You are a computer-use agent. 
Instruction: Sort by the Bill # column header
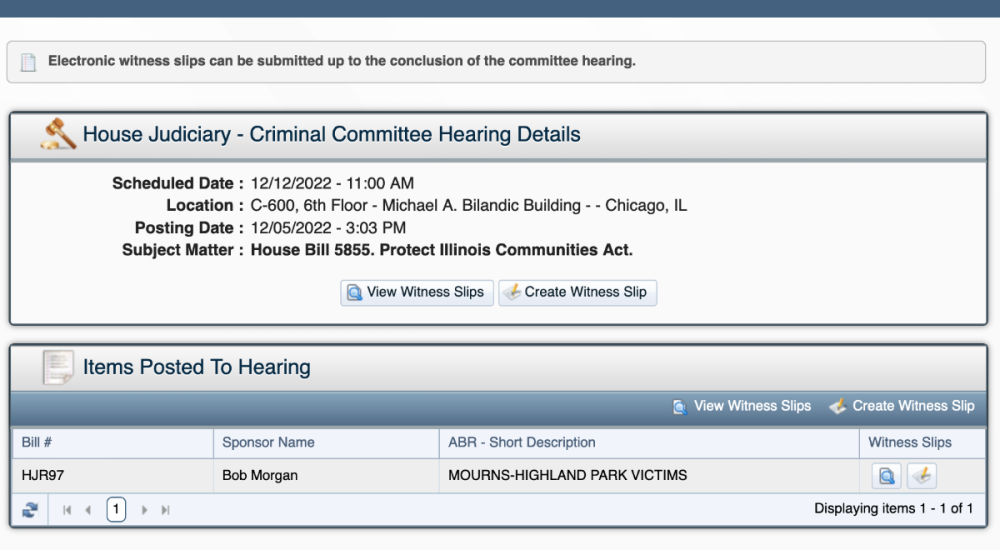pos(113,443)
